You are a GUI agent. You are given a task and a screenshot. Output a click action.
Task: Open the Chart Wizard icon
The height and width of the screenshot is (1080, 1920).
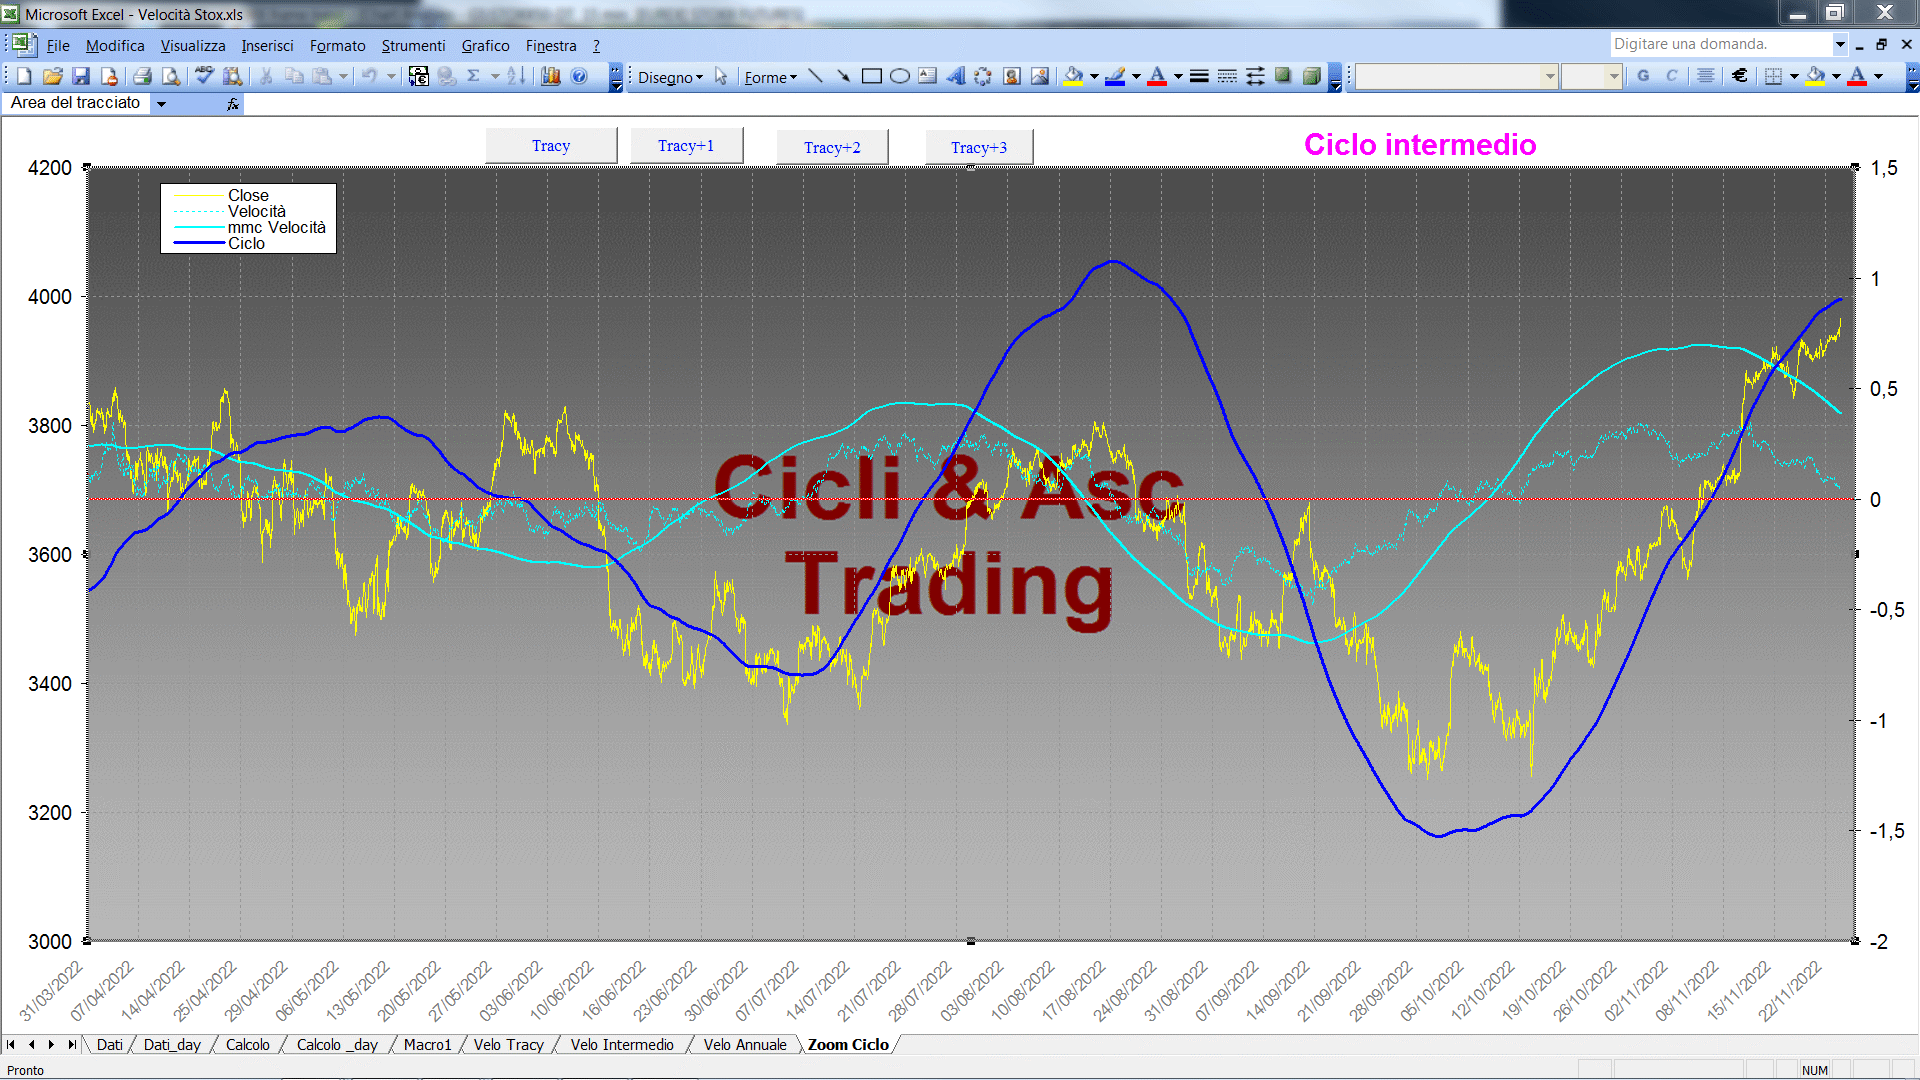click(x=550, y=76)
